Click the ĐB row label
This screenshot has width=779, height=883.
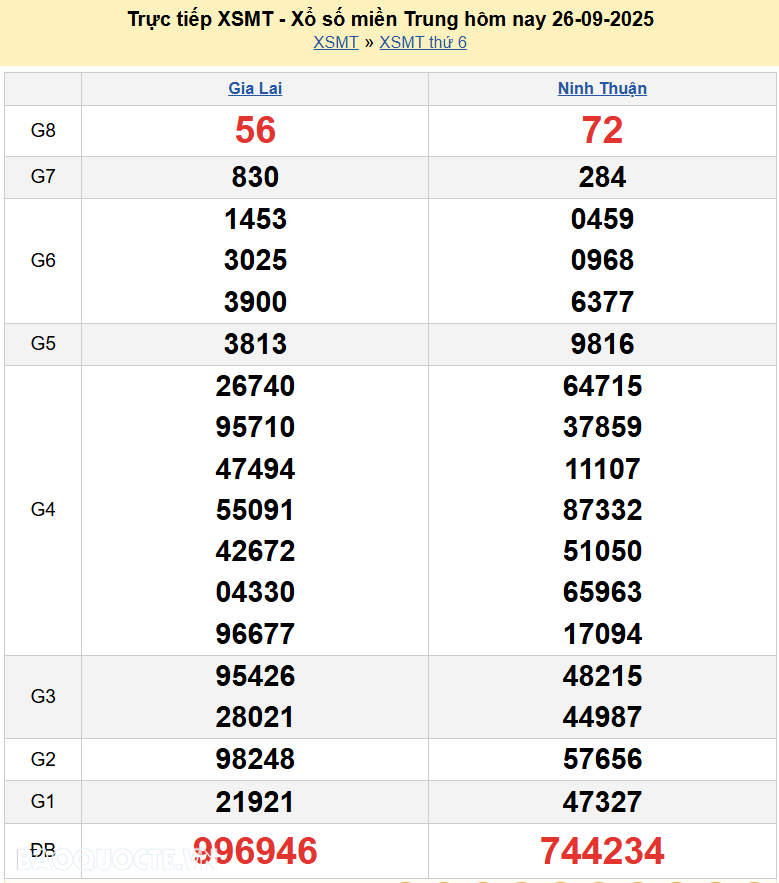pyautogui.click(x=43, y=851)
